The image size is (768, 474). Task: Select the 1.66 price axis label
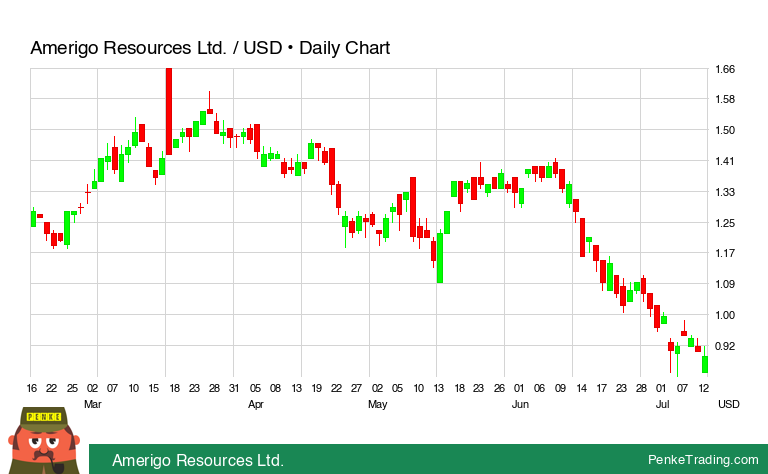[x=725, y=69]
